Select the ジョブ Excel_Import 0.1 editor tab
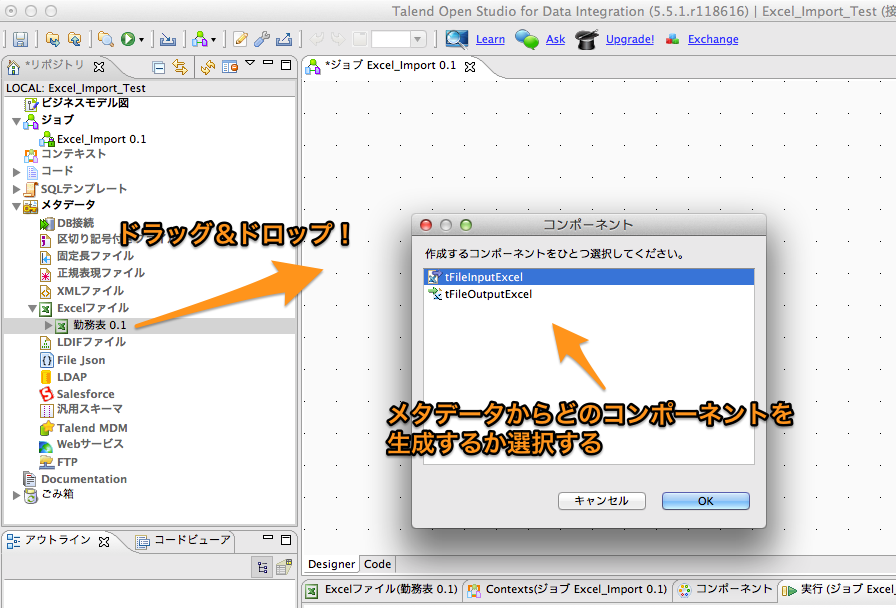896x608 pixels. (x=390, y=66)
